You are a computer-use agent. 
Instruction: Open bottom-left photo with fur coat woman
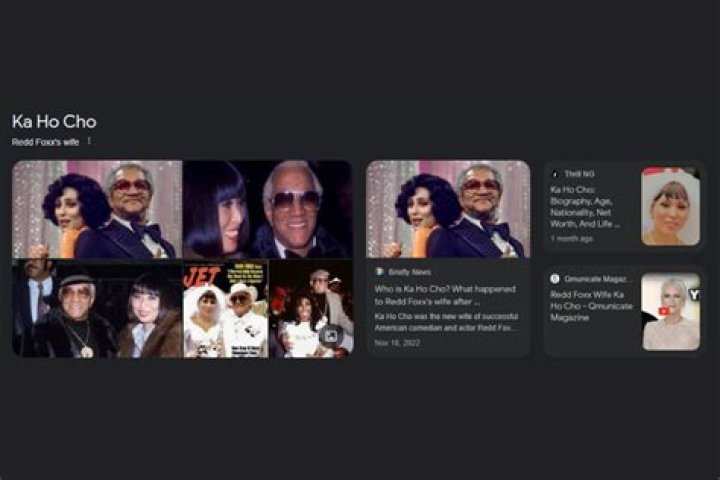pos(97,309)
